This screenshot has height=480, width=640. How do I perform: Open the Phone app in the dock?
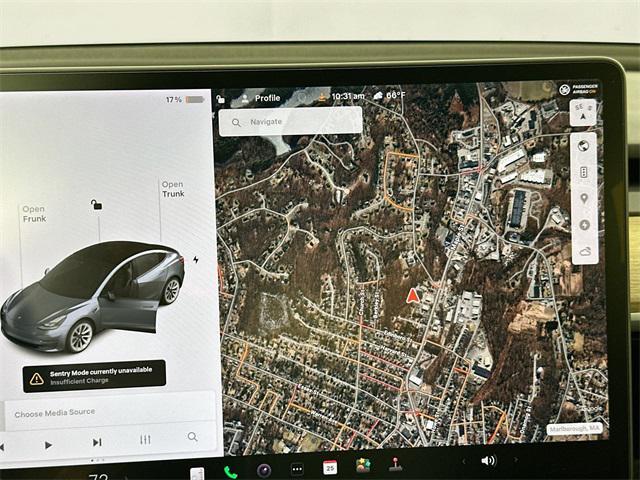(x=231, y=472)
